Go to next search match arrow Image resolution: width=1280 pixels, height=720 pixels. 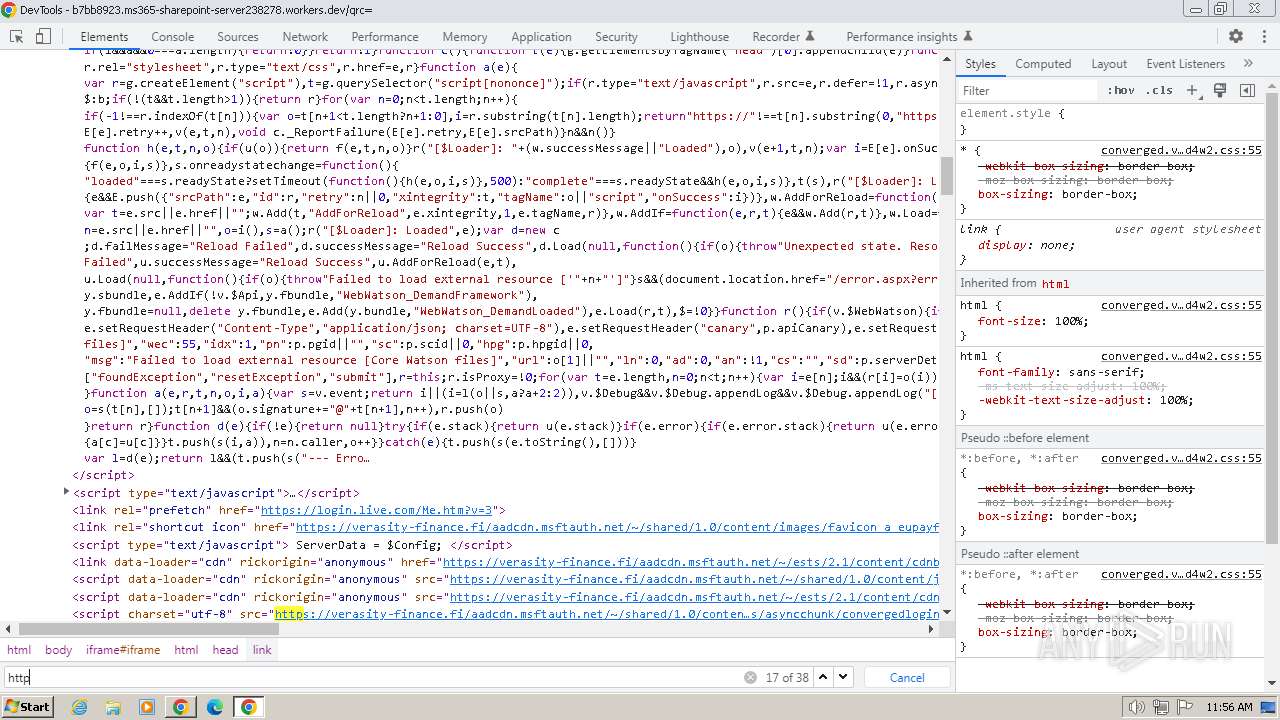click(843, 677)
